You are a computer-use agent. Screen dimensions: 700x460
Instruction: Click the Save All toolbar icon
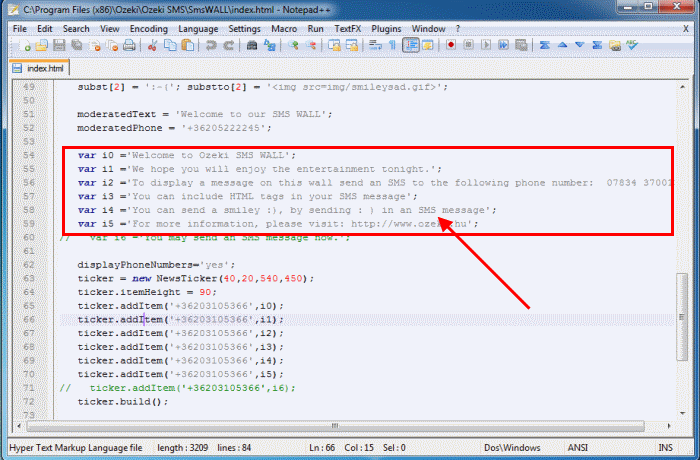click(77, 46)
